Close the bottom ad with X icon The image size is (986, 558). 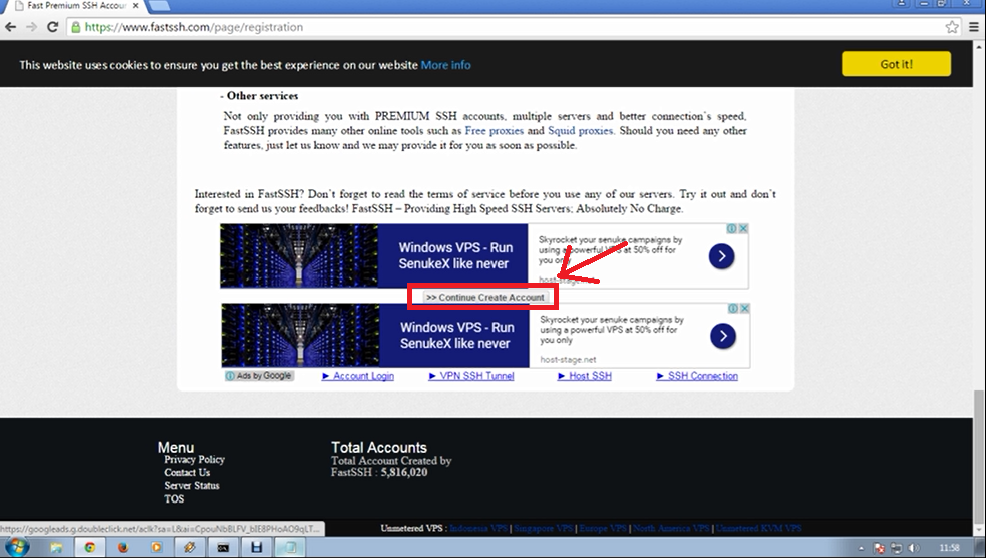pos(745,308)
